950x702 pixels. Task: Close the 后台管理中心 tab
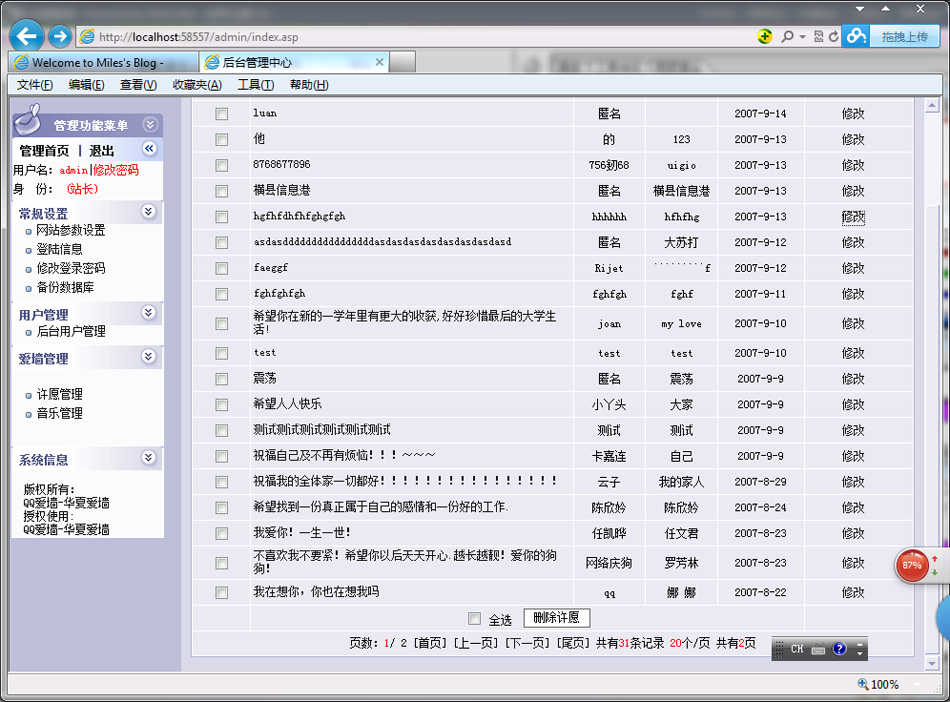click(x=379, y=62)
